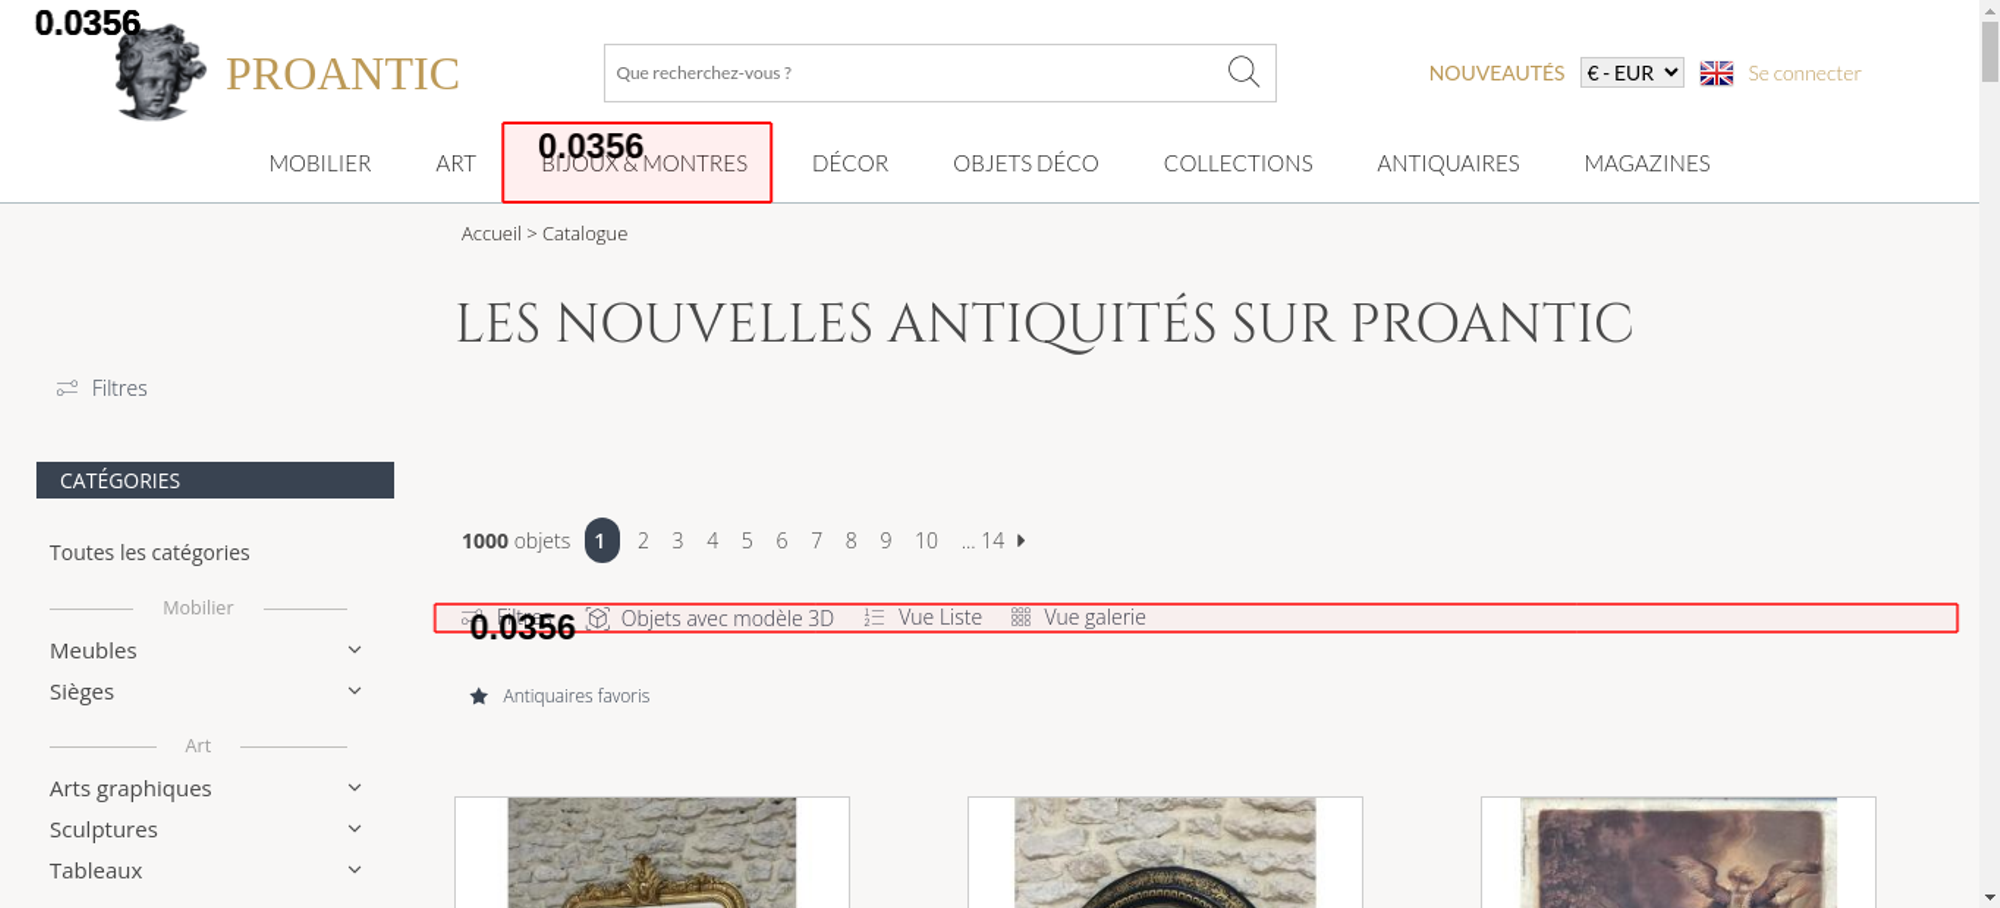Go to page 5 of results
This screenshot has width=2000, height=908.
747,541
